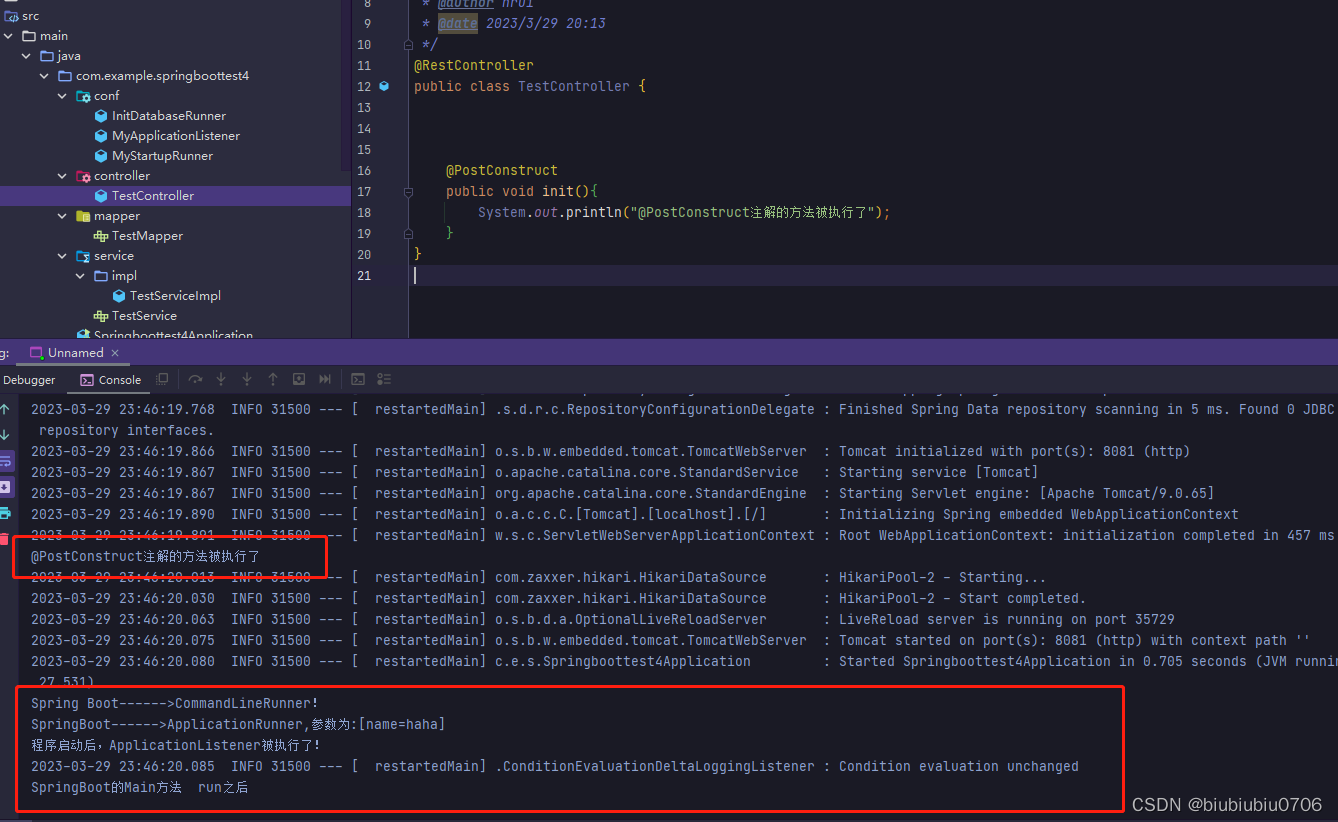Collapse the service package
Image resolution: width=1338 pixels, height=822 pixels.
[x=62, y=255]
